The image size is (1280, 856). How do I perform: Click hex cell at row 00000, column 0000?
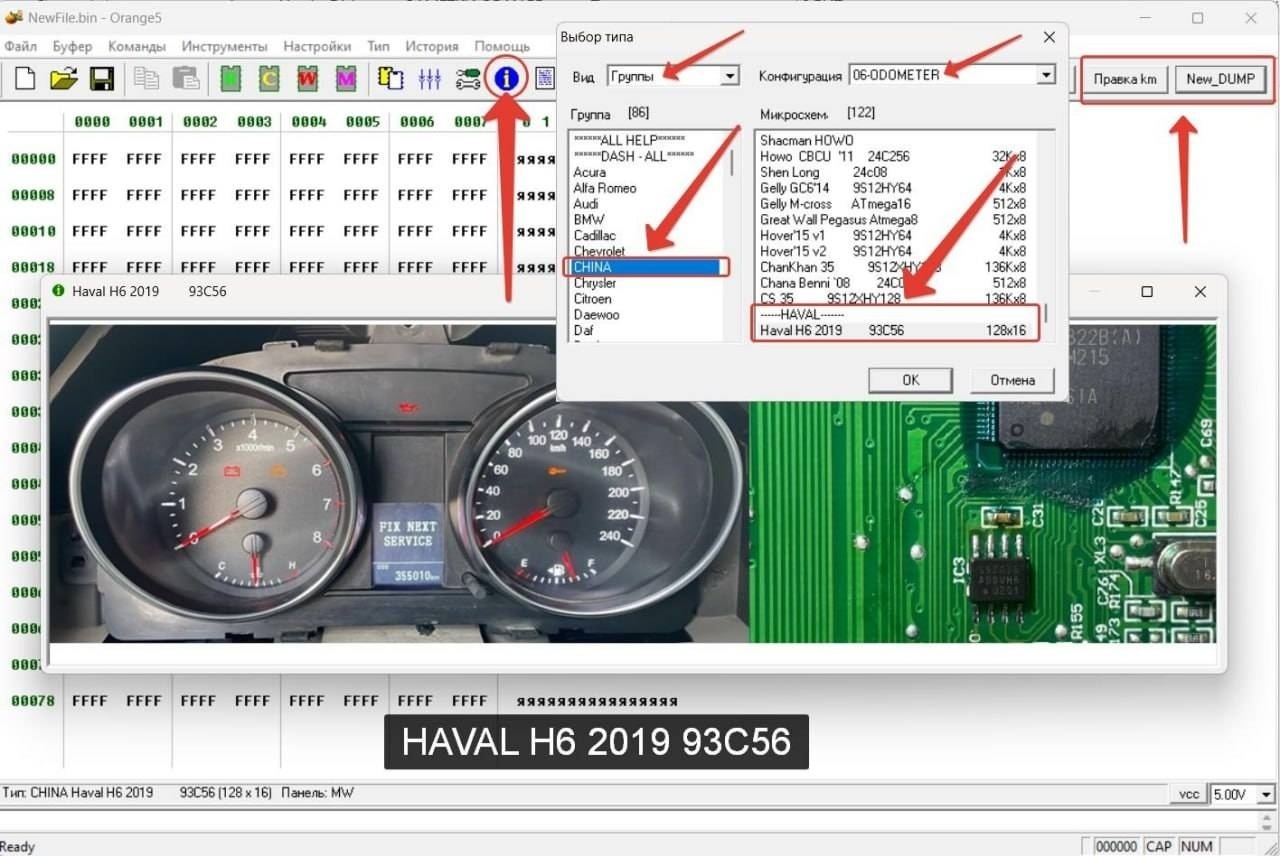pyautogui.click(x=90, y=158)
